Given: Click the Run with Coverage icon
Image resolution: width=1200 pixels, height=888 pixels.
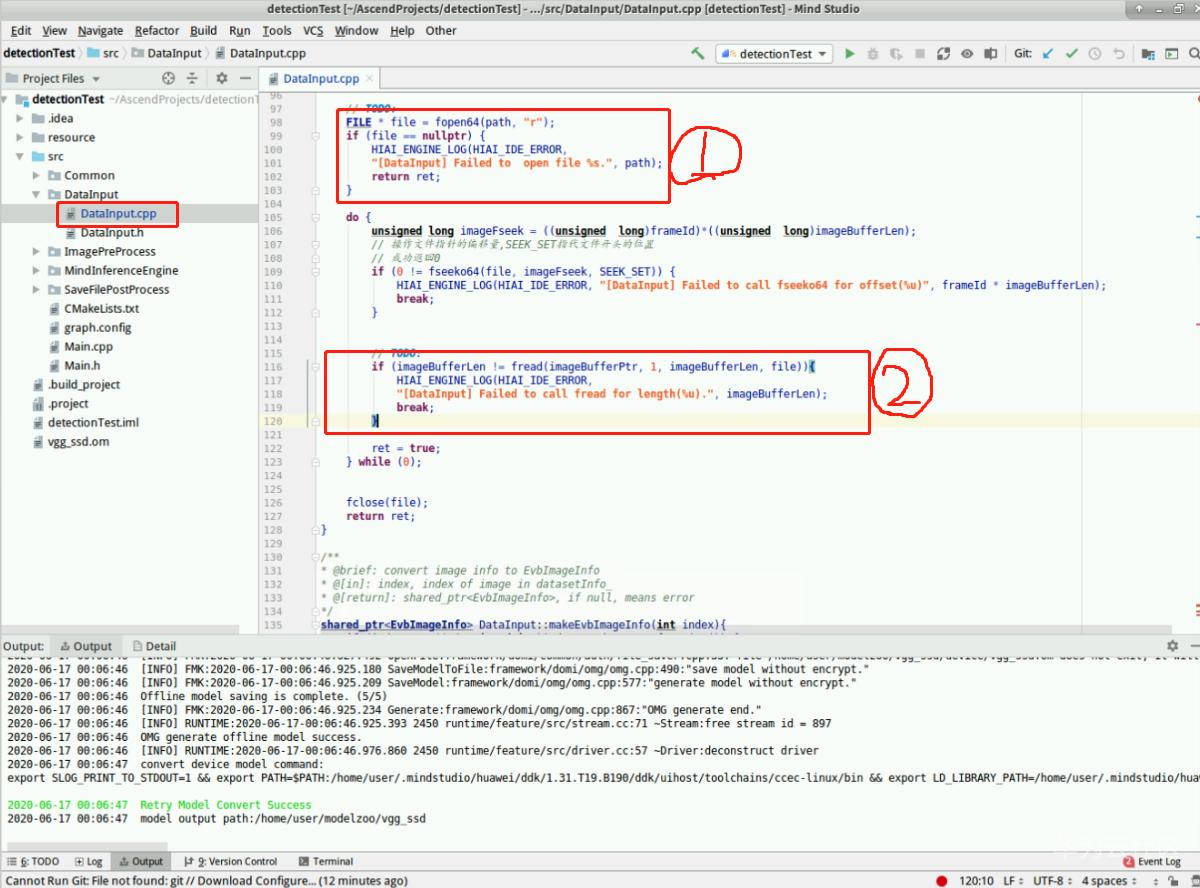Looking at the screenshot, I should coord(896,54).
